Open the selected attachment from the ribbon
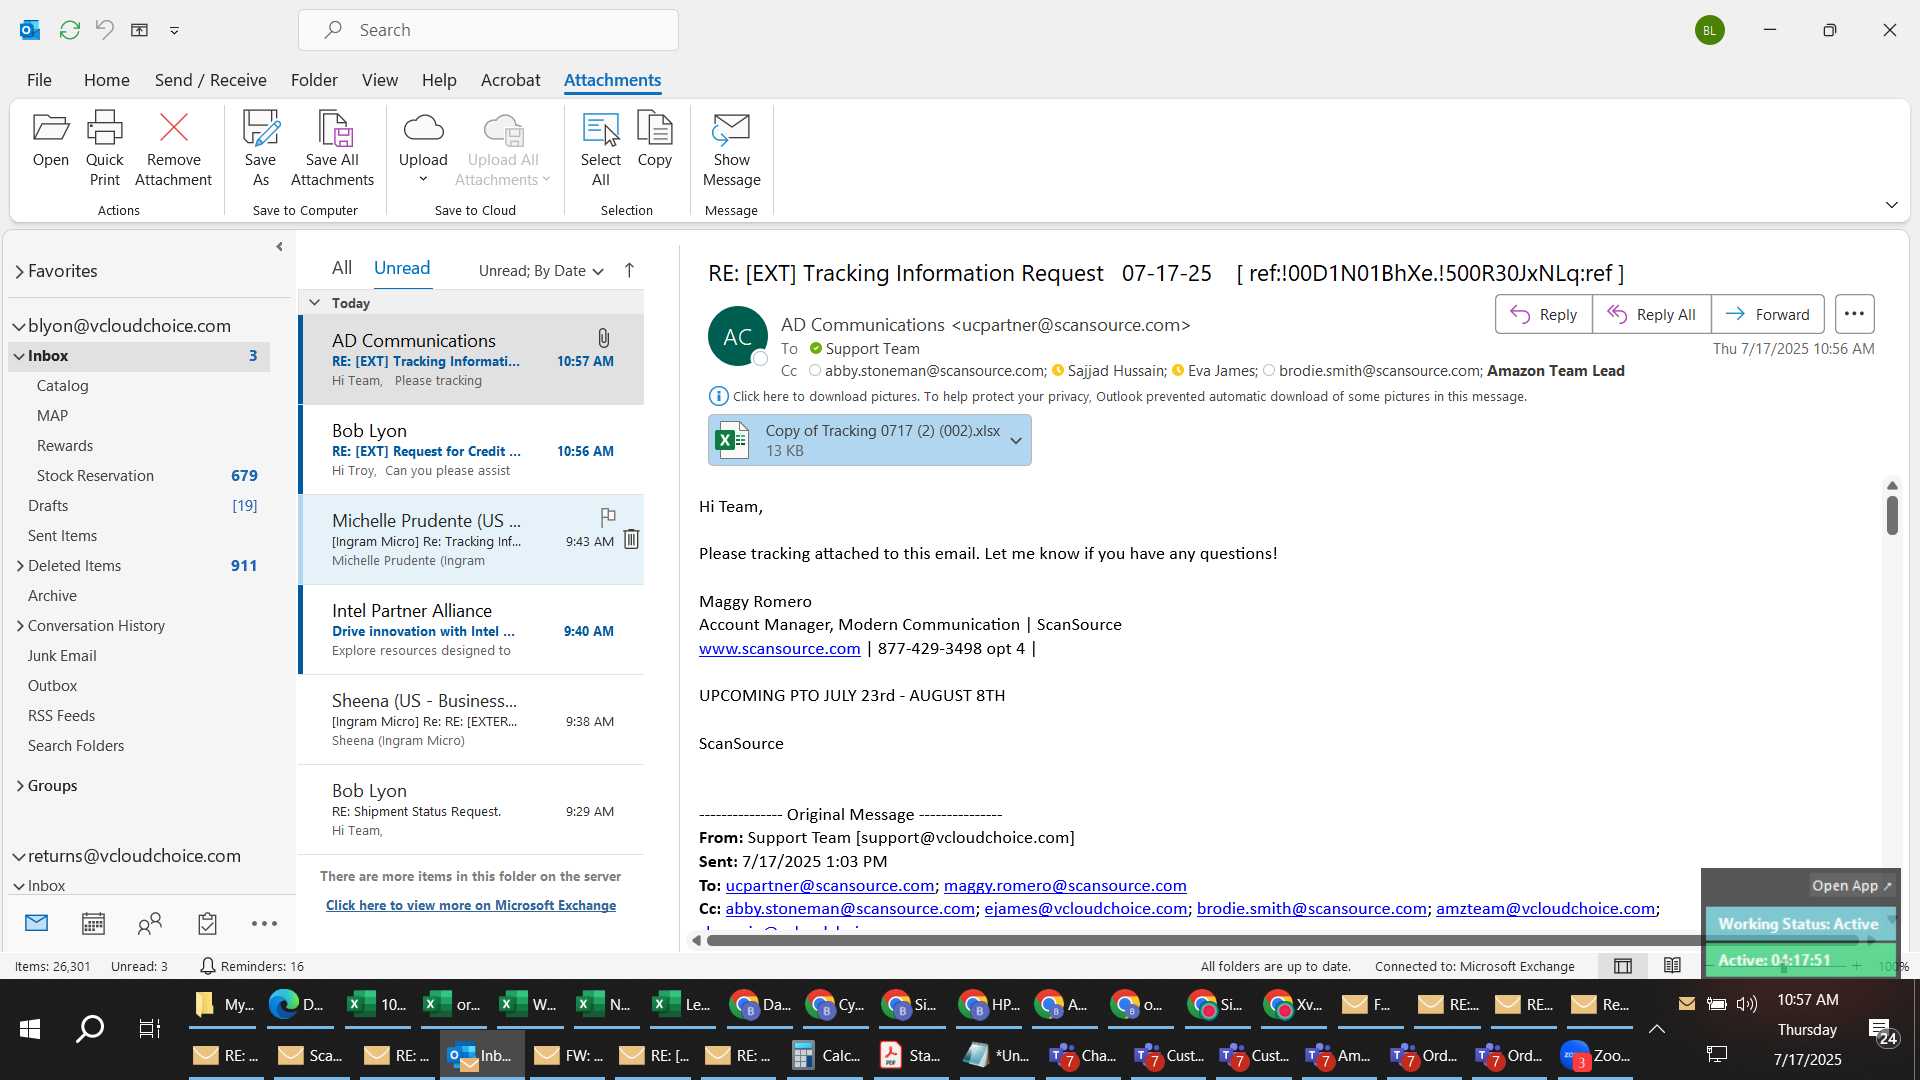 pos(50,140)
